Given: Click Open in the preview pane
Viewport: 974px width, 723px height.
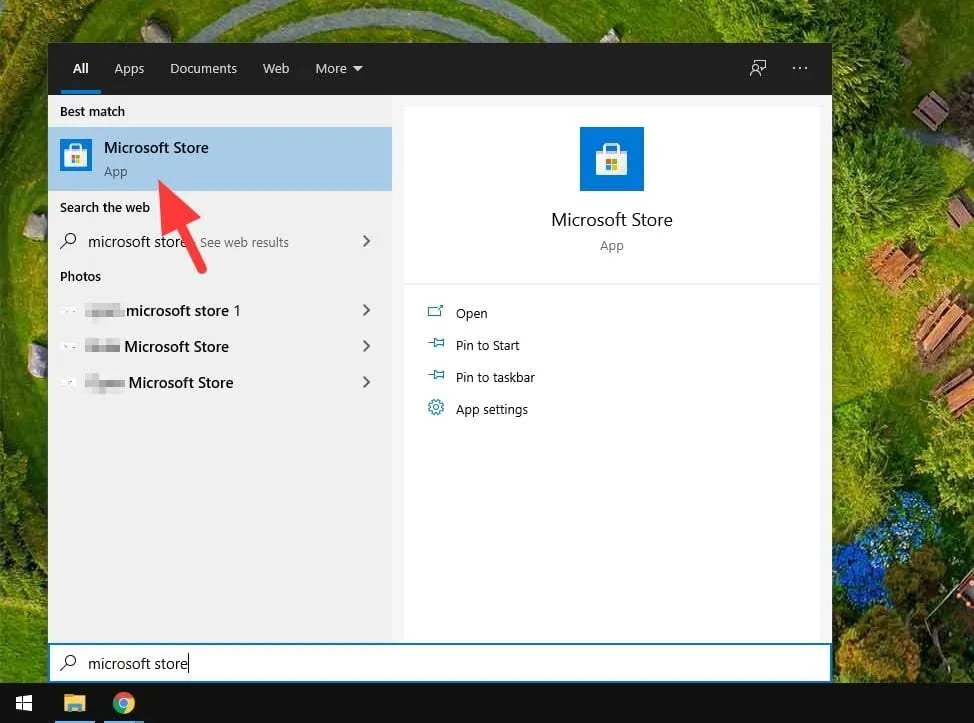Looking at the screenshot, I should (x=471, y=313).
